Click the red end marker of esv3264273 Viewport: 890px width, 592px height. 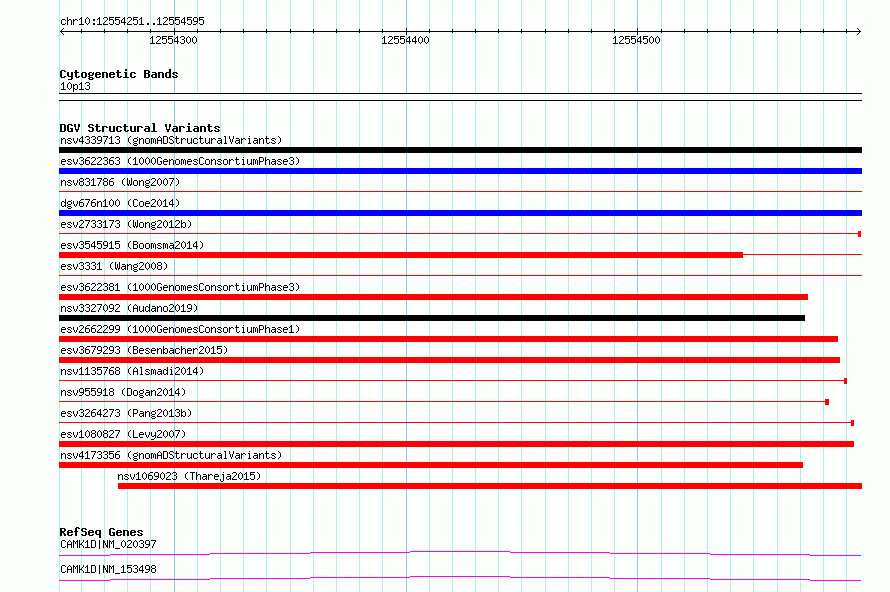[x=853, y=423]
